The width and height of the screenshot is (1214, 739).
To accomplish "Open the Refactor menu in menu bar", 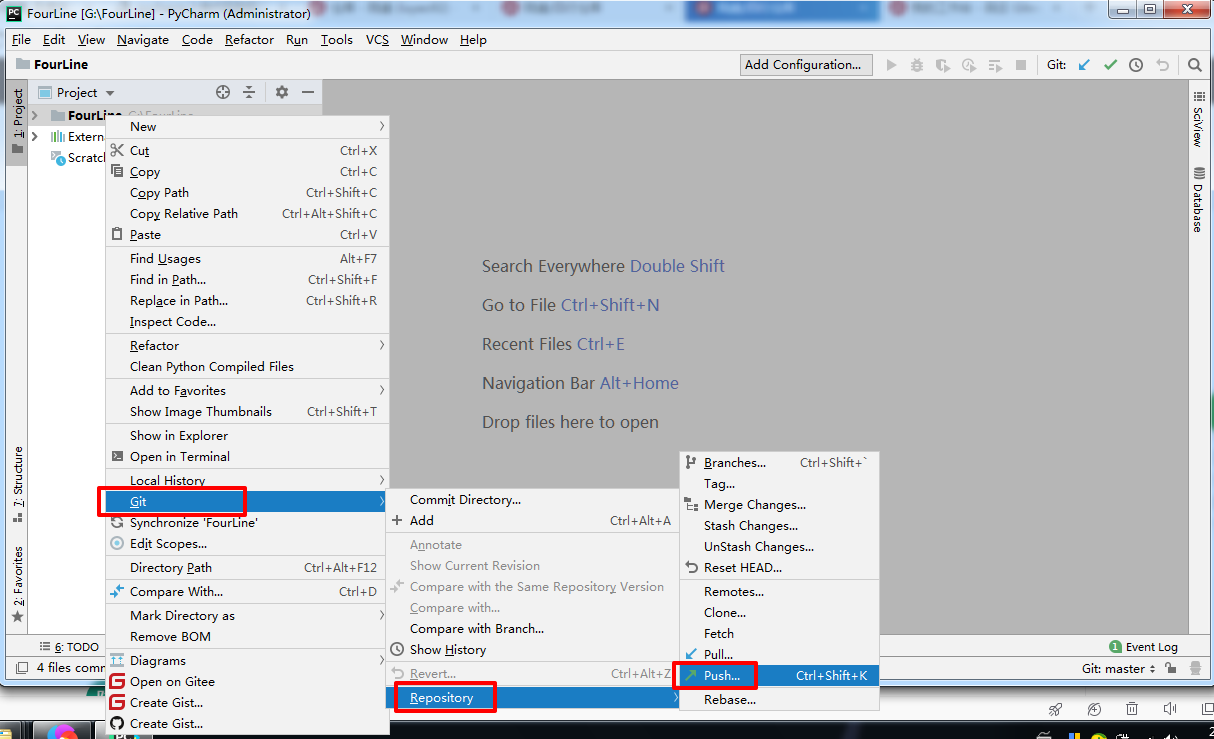I will pos(249,40).
